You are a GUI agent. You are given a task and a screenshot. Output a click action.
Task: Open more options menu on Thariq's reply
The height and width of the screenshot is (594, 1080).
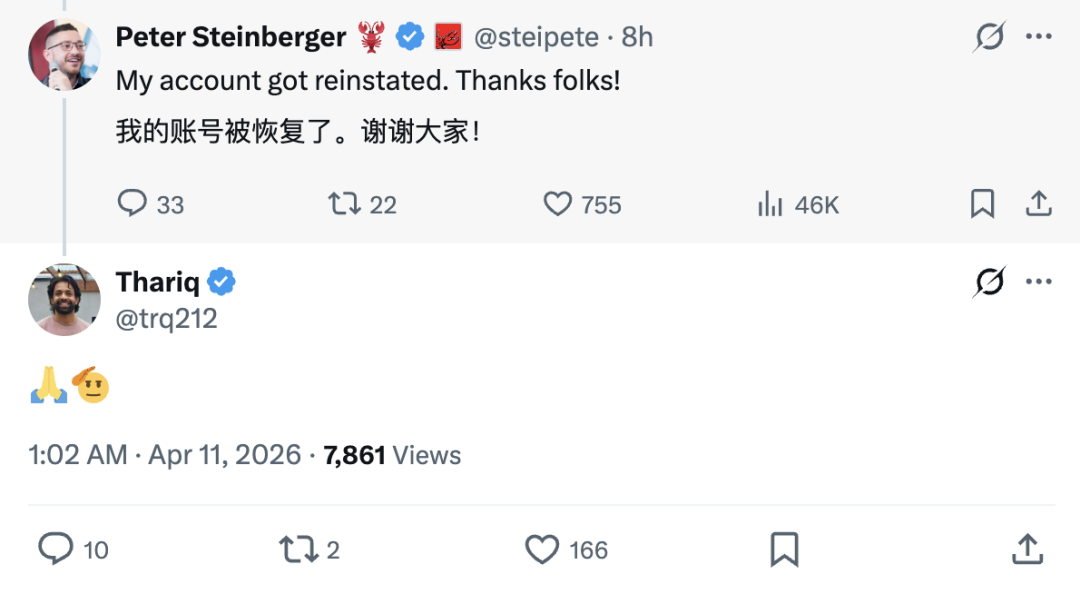coord(1039,283)
